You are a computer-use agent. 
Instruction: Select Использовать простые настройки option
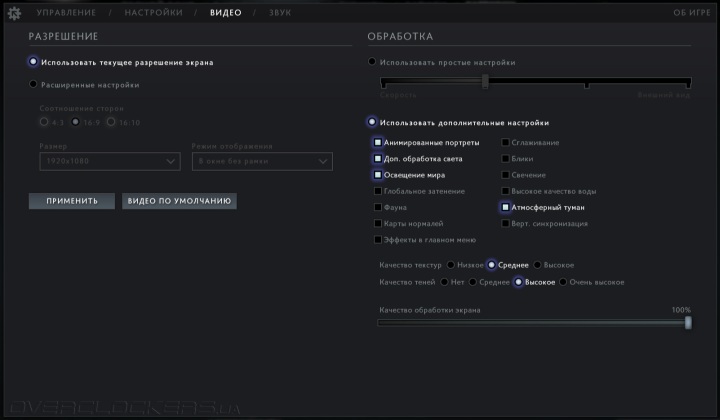tap(373, 62)
